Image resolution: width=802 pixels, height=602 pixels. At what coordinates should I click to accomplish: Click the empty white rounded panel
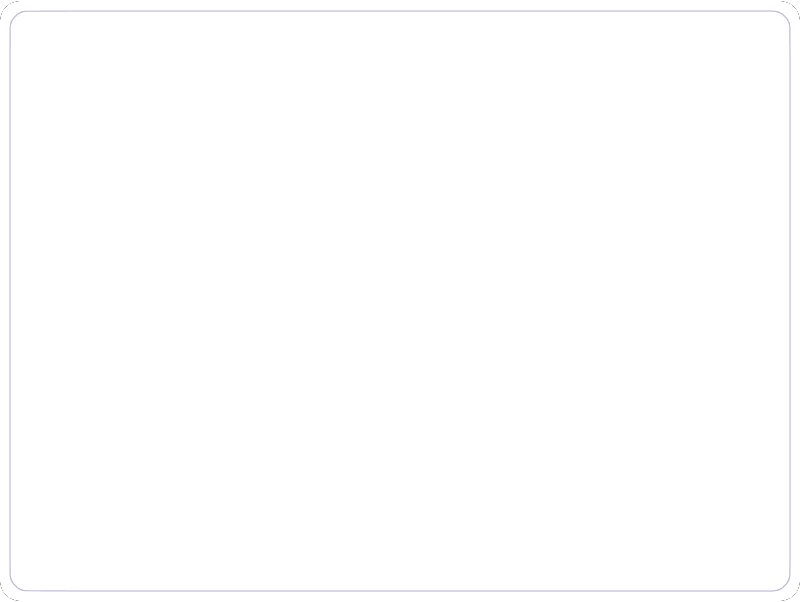point(400,300)
